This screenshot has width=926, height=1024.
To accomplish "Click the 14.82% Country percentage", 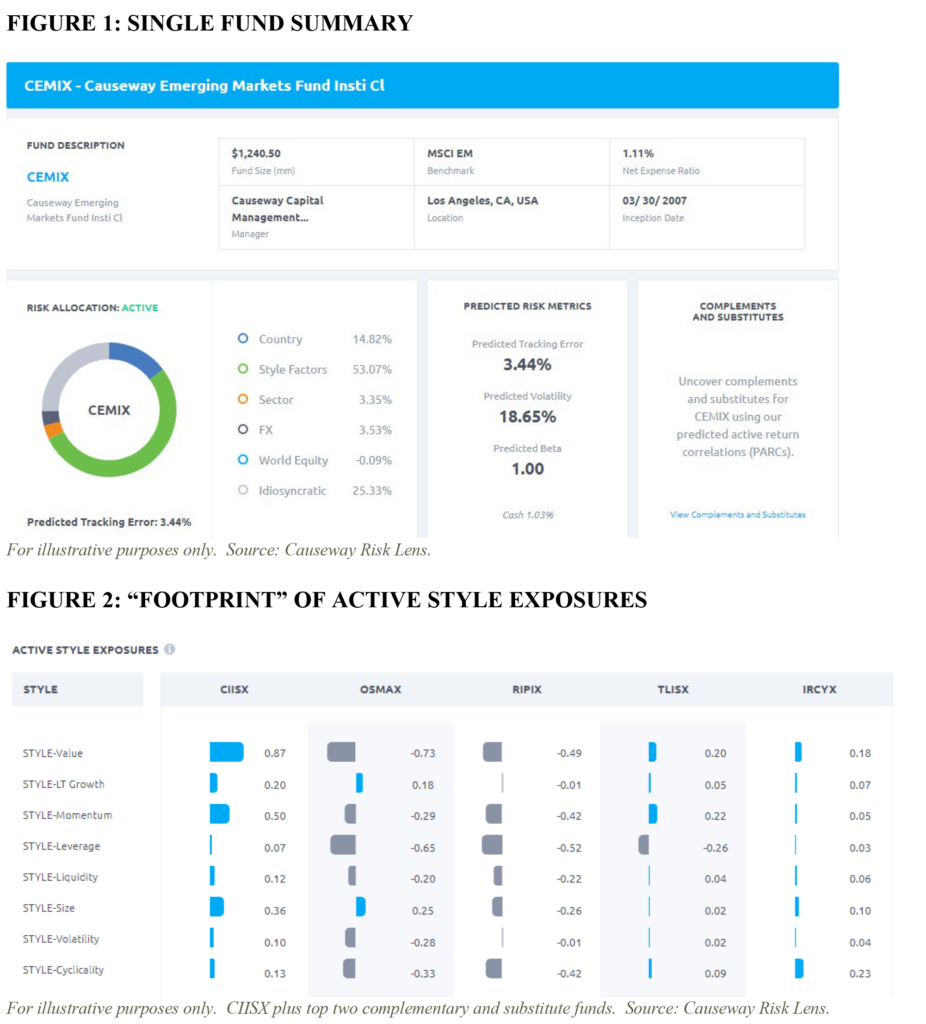I will (x=372, y=339).
